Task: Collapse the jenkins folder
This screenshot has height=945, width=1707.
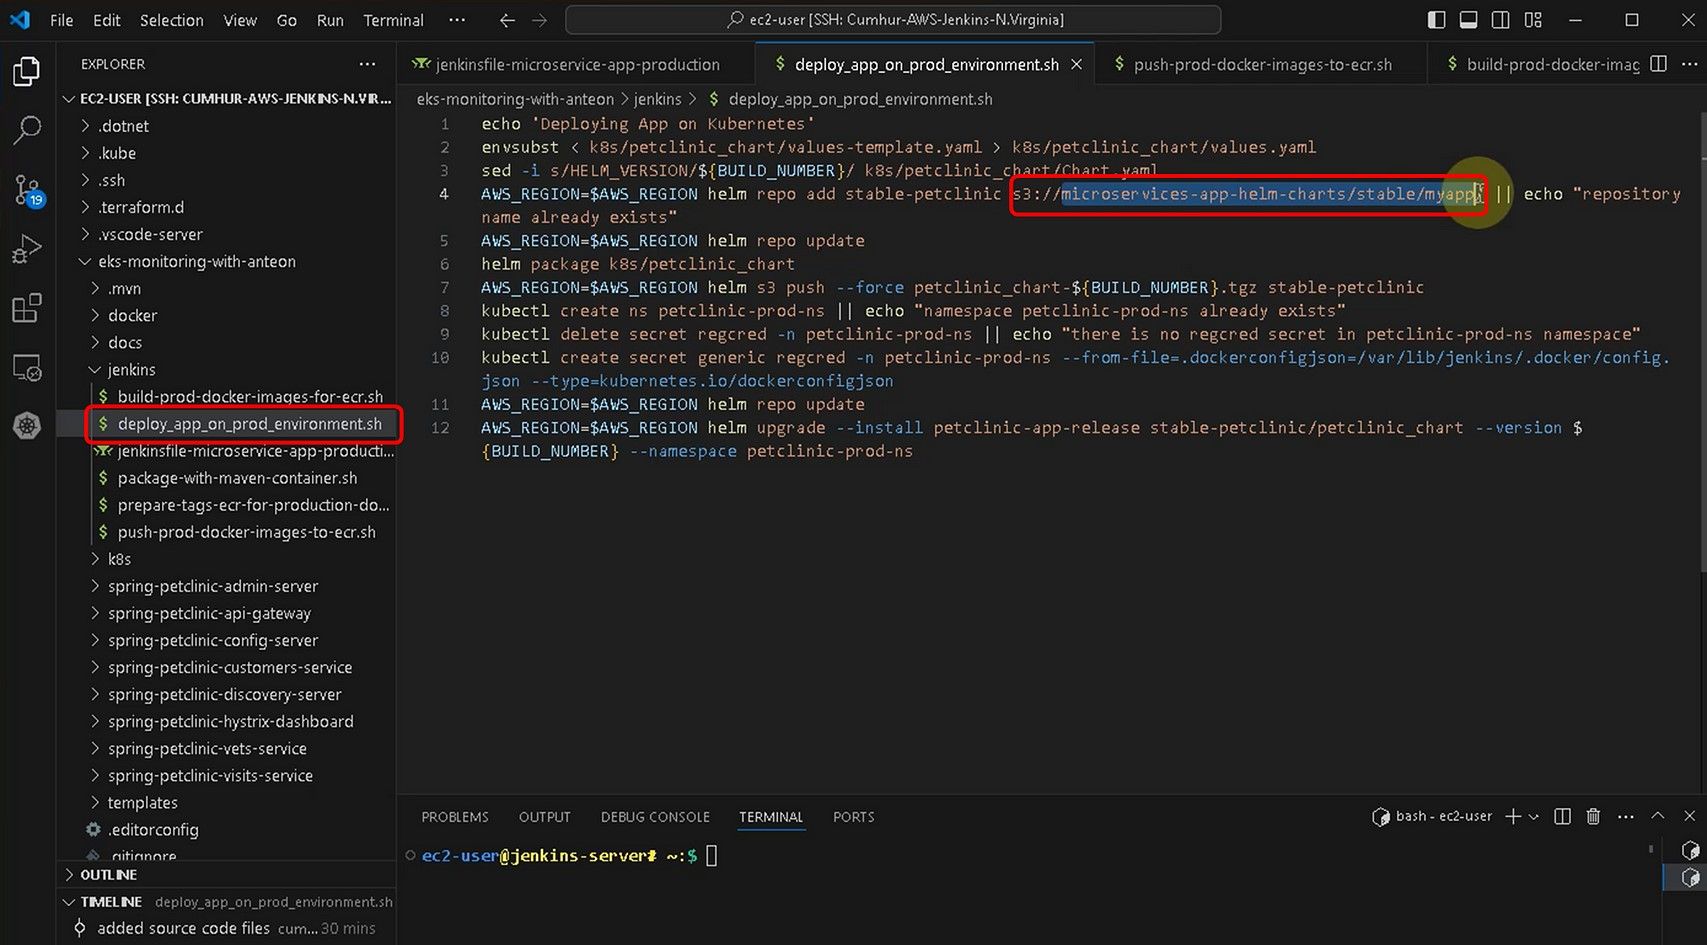Action: [131, 370]
